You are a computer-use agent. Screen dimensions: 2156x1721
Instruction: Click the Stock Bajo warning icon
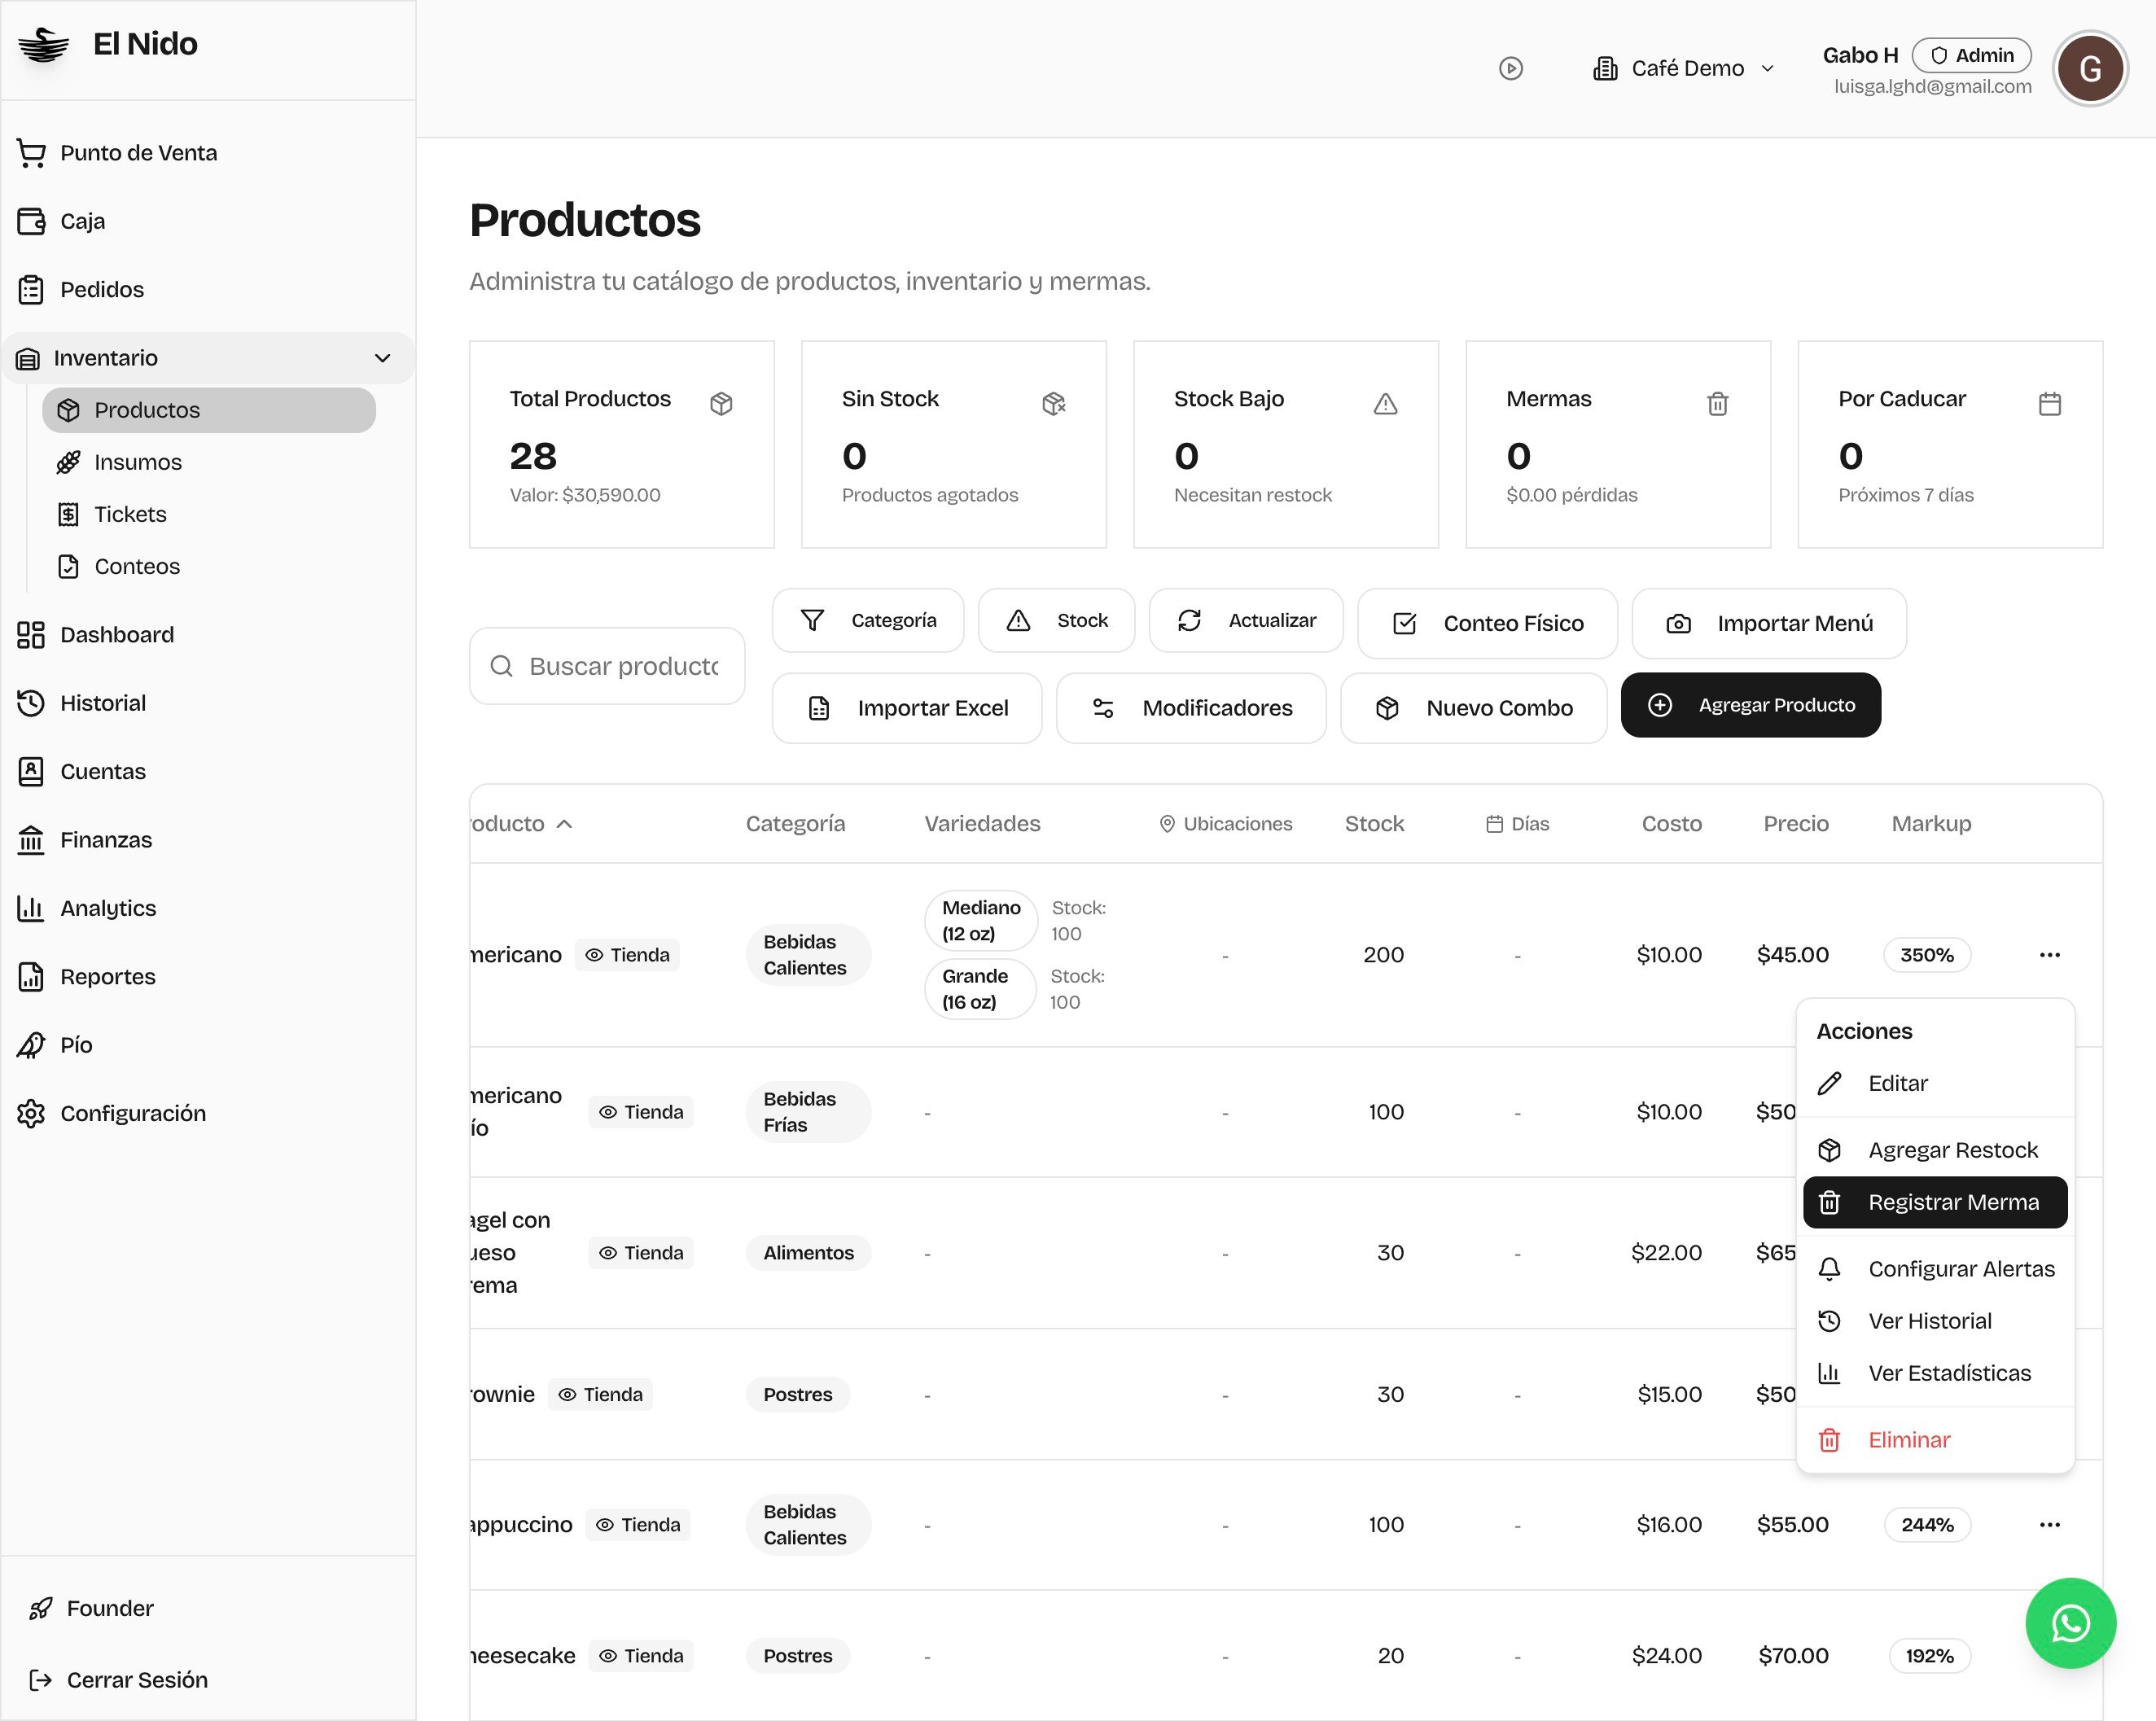point(1385,404)
